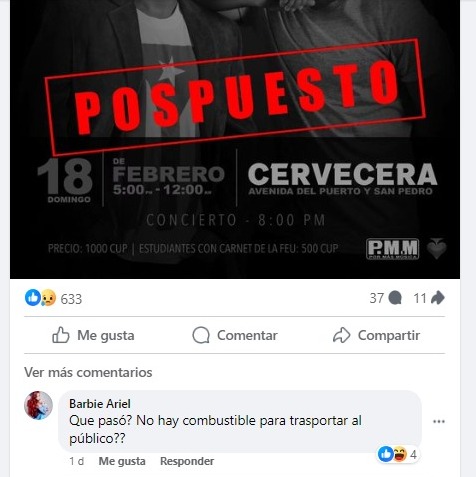
Task: Open Barbie Ariel's profile picture
Action: tap(38, 405)
